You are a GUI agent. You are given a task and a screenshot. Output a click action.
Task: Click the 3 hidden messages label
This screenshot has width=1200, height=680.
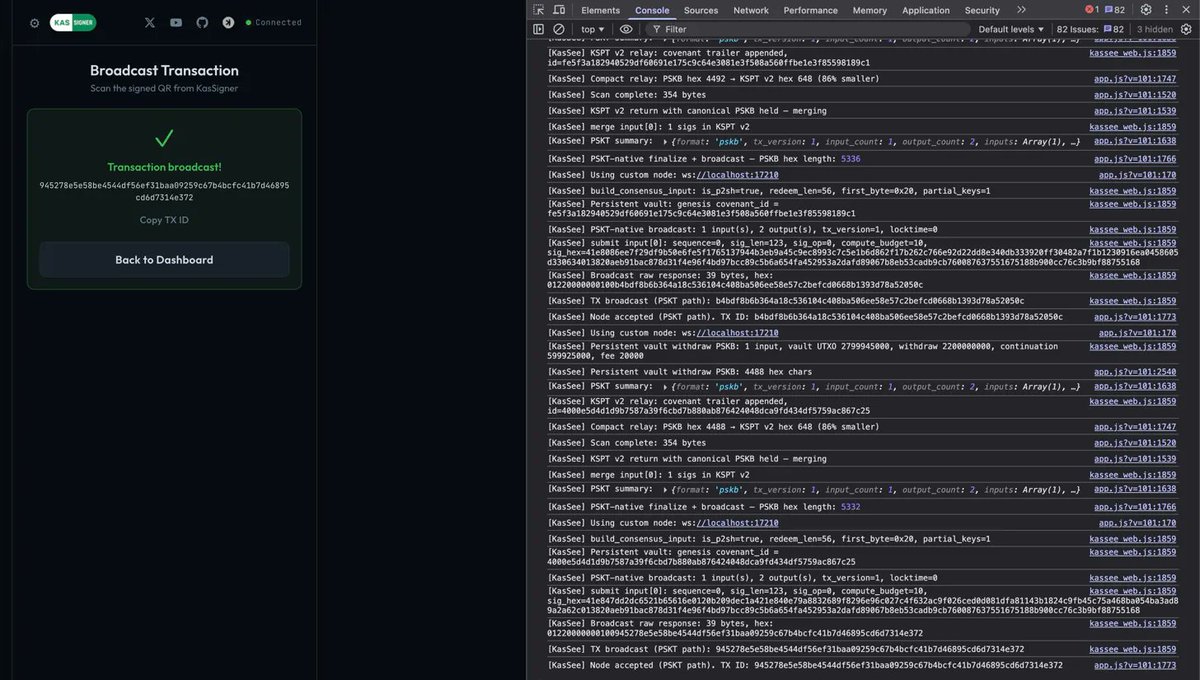1154,30
